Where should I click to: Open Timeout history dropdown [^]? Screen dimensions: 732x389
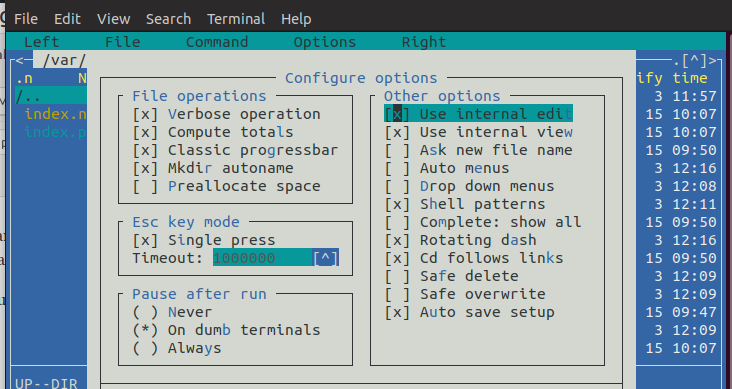(325, 258)
